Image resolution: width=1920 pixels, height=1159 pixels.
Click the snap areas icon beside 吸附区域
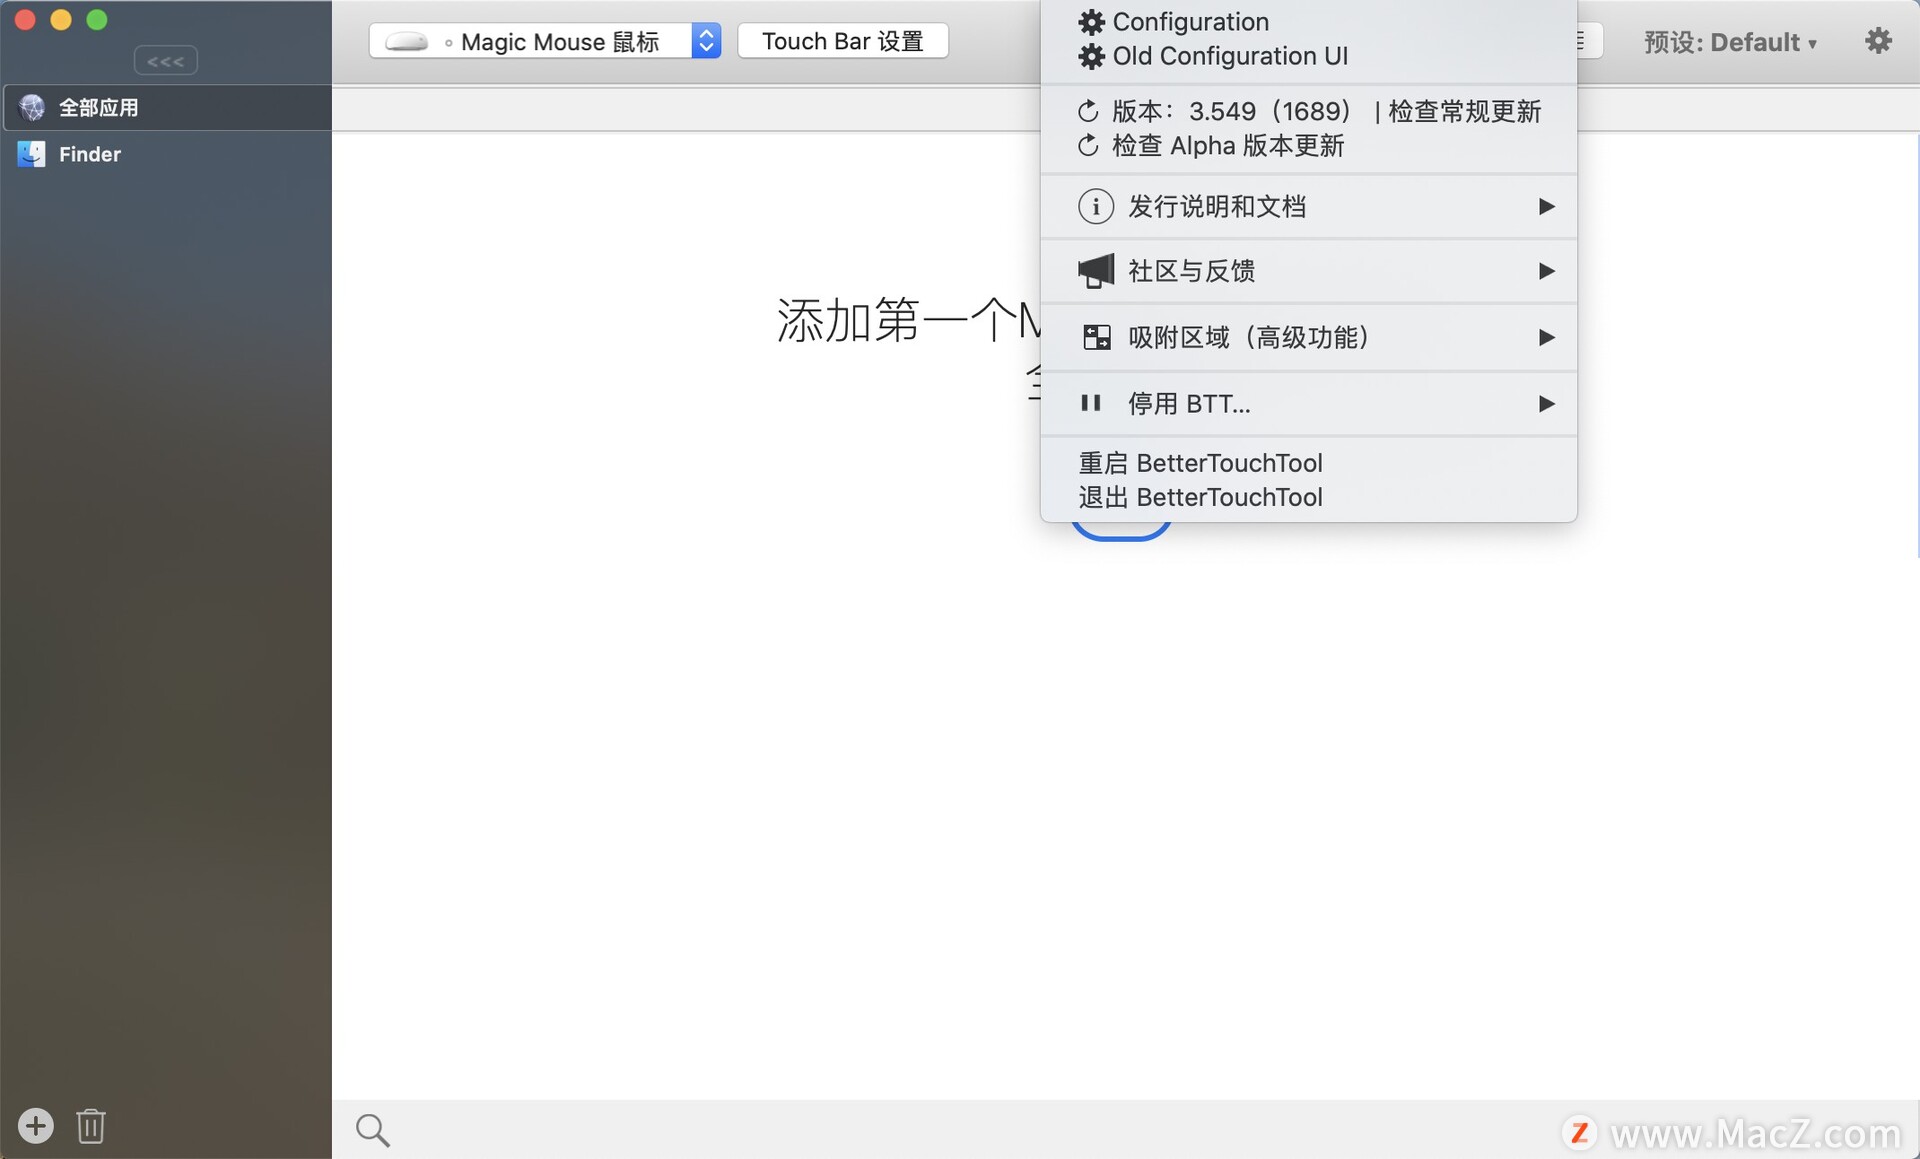click(1096, 338)
